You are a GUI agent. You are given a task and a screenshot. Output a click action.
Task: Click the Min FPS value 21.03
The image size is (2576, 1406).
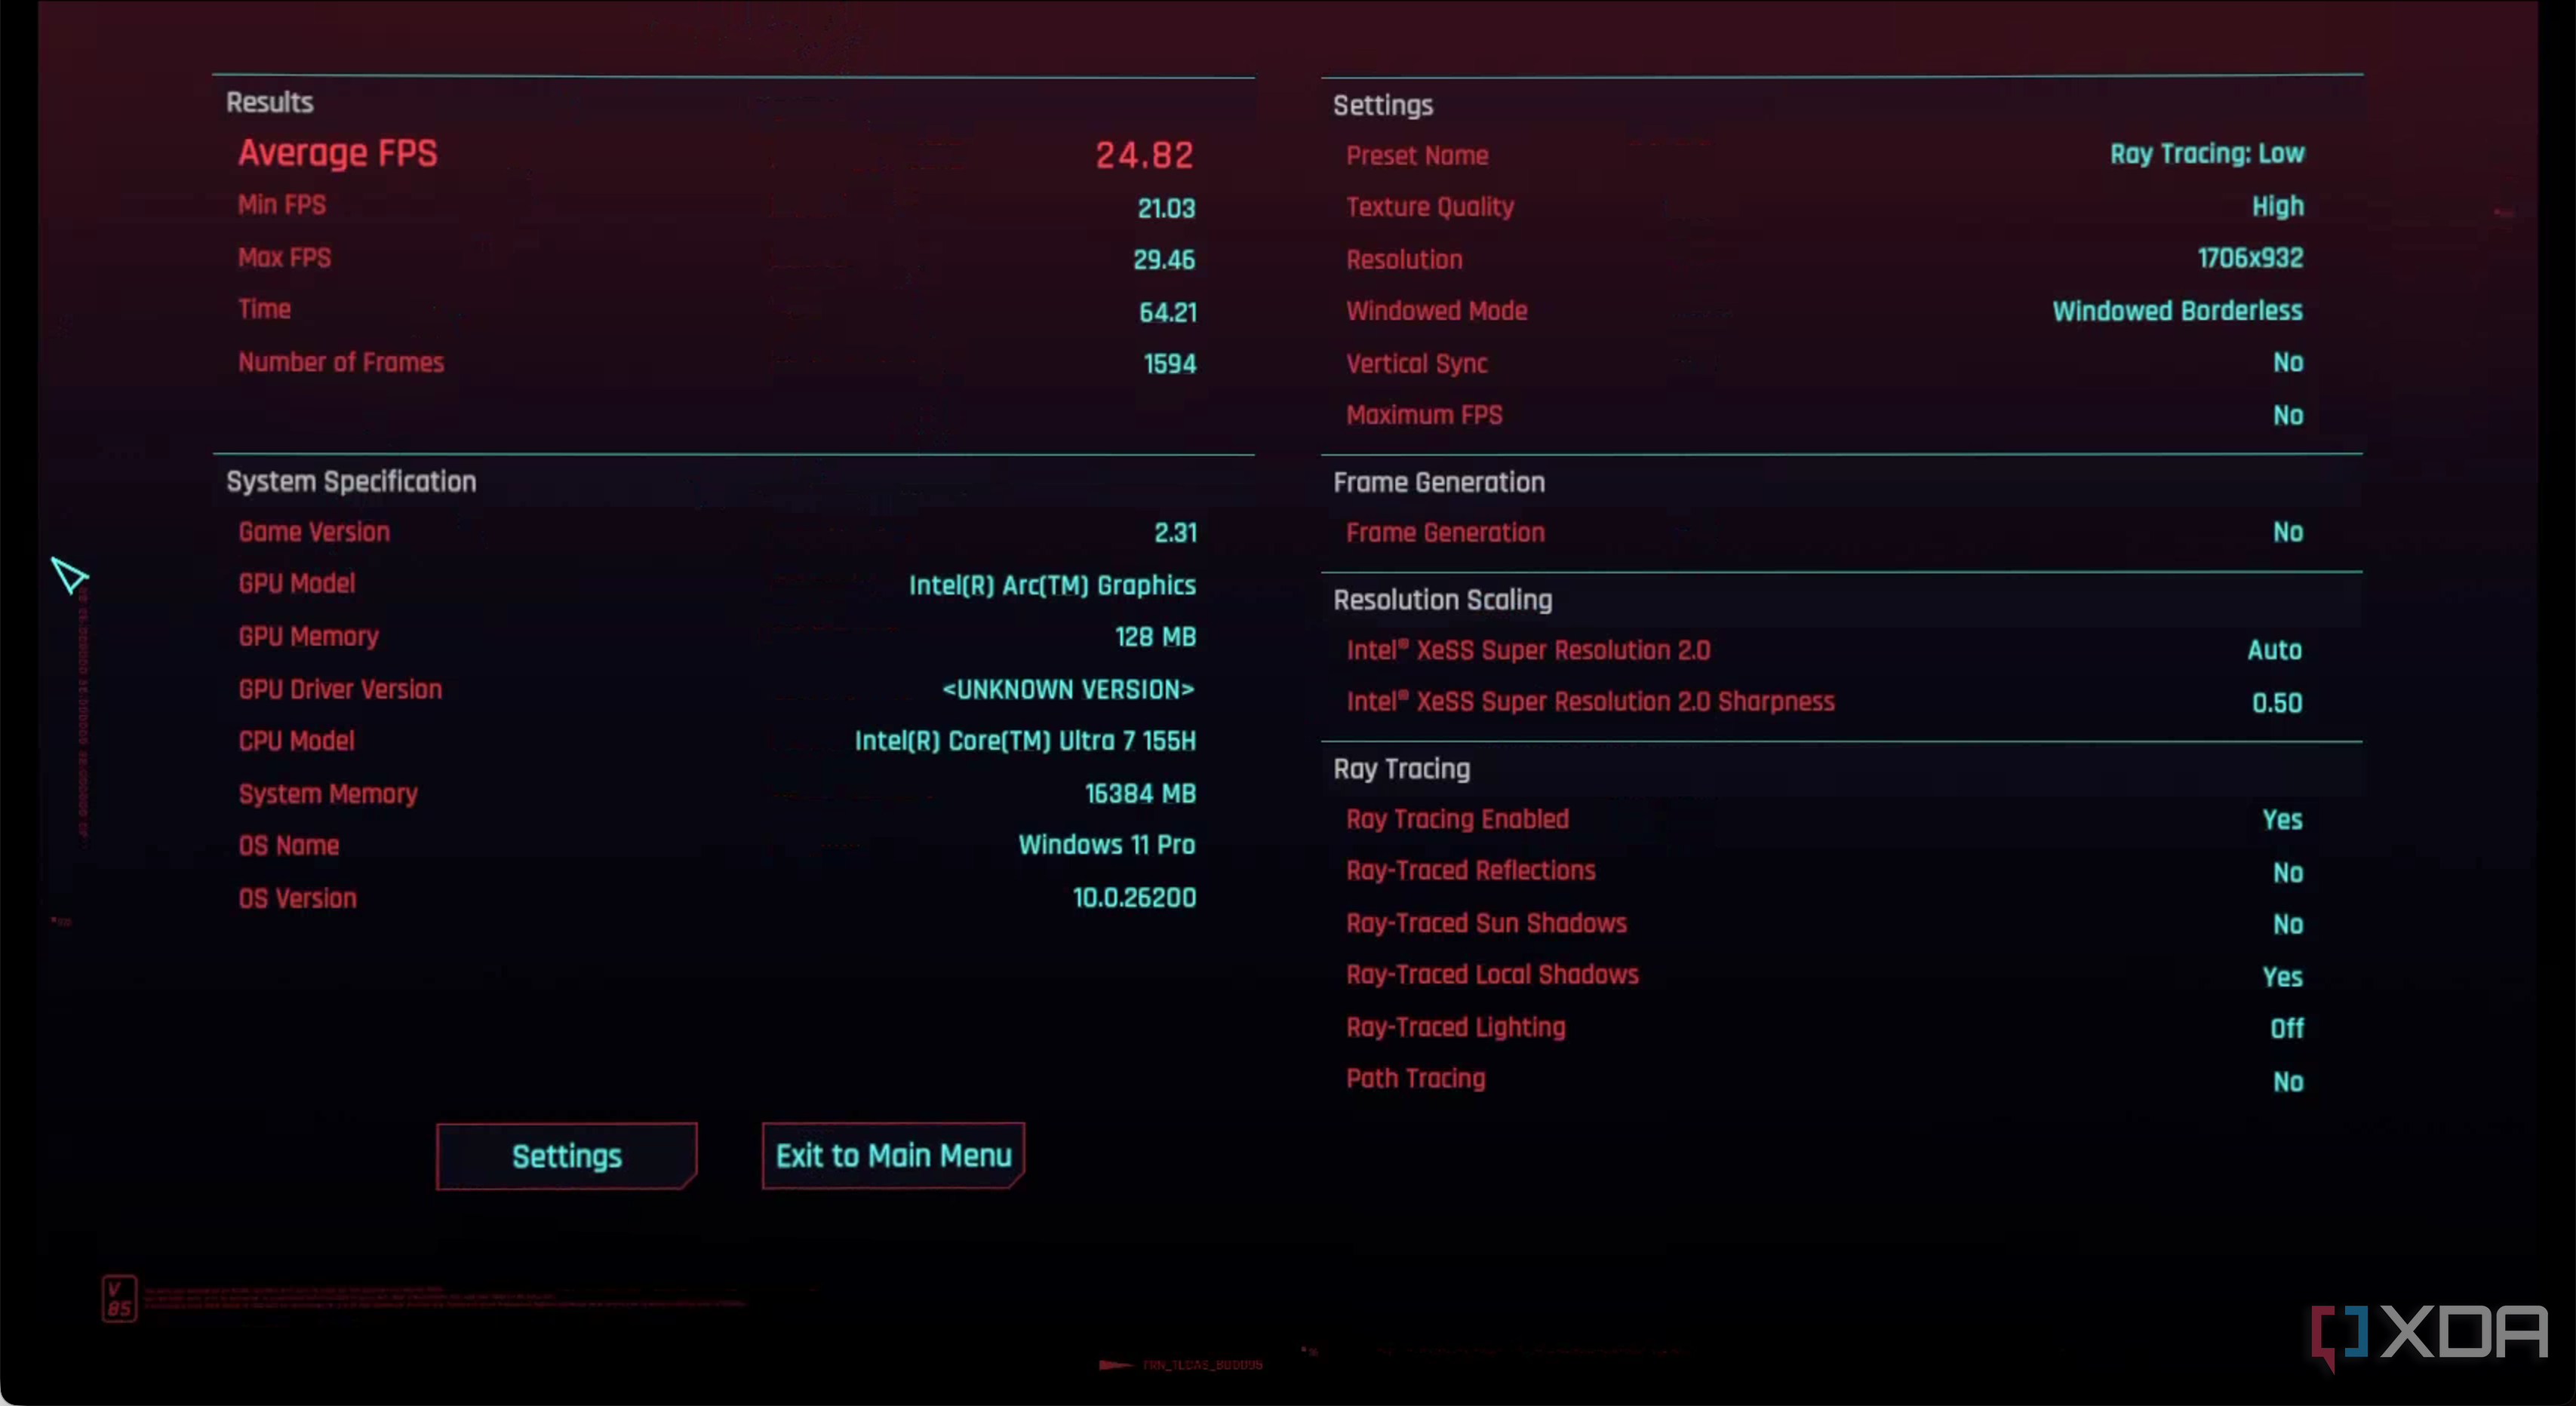1166,208
